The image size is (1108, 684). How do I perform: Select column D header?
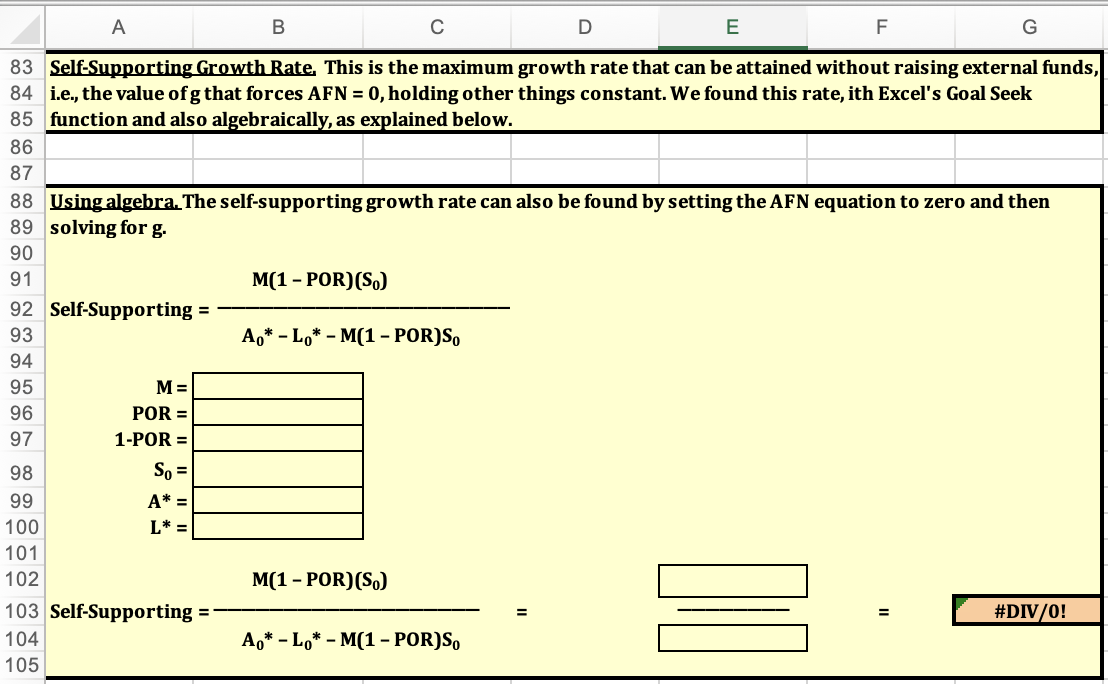click(584, 28)
